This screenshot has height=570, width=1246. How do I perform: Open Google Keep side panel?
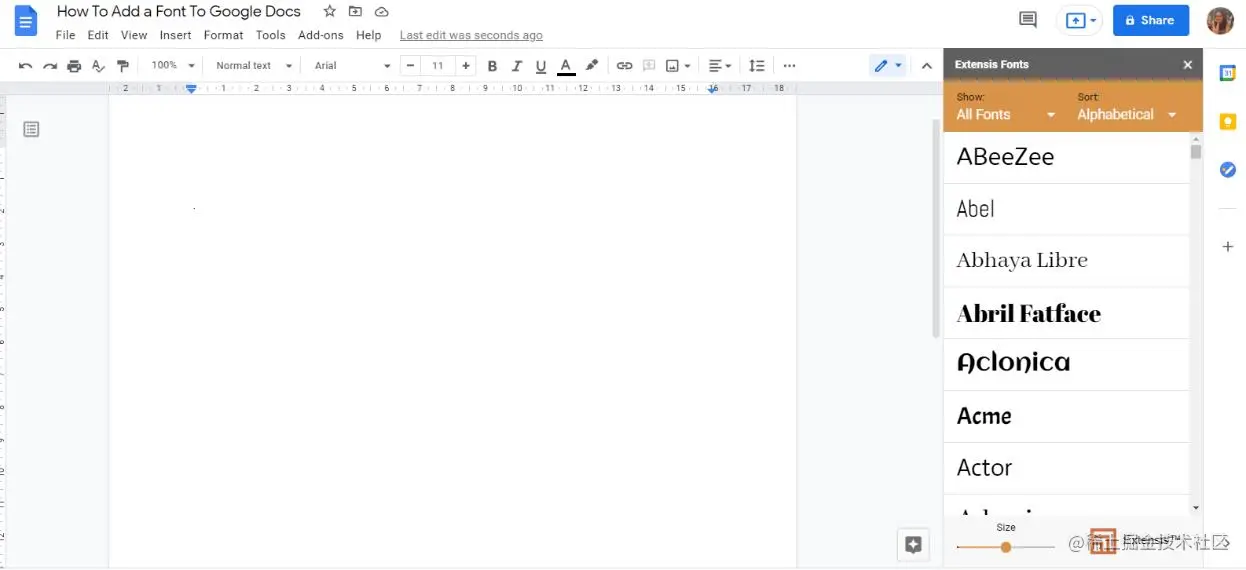pyautogui.click(x=1228, y=121)
